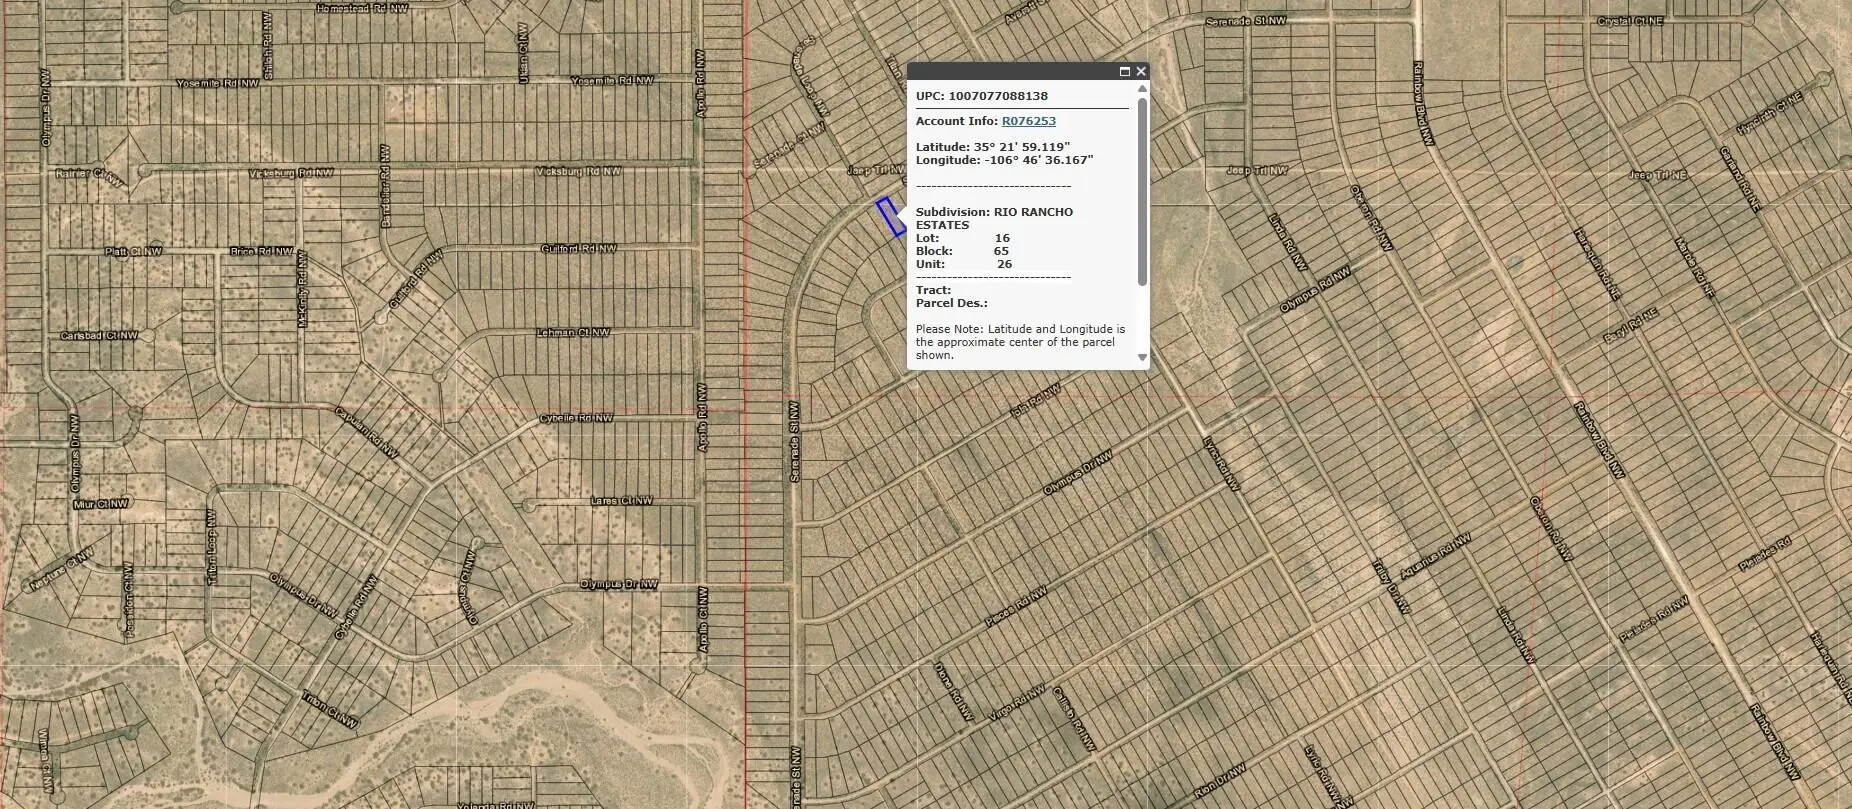1852x809 pixels.
Task: Click the popup scrollbar down arrow
Action: 1142,357
